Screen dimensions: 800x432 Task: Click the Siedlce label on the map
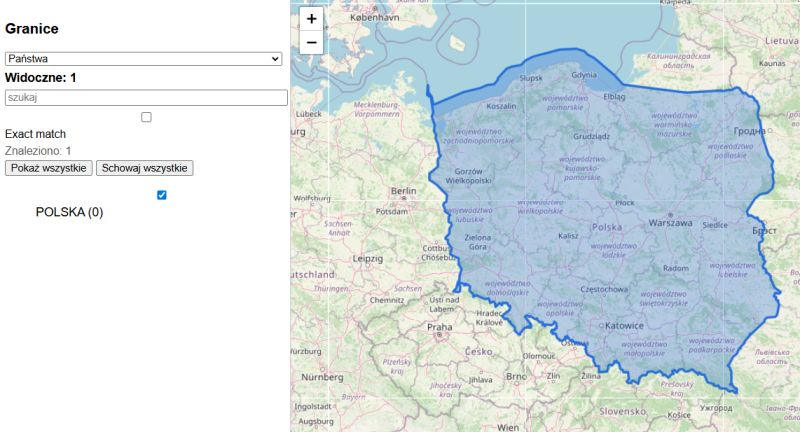click(x=715, y=225)
